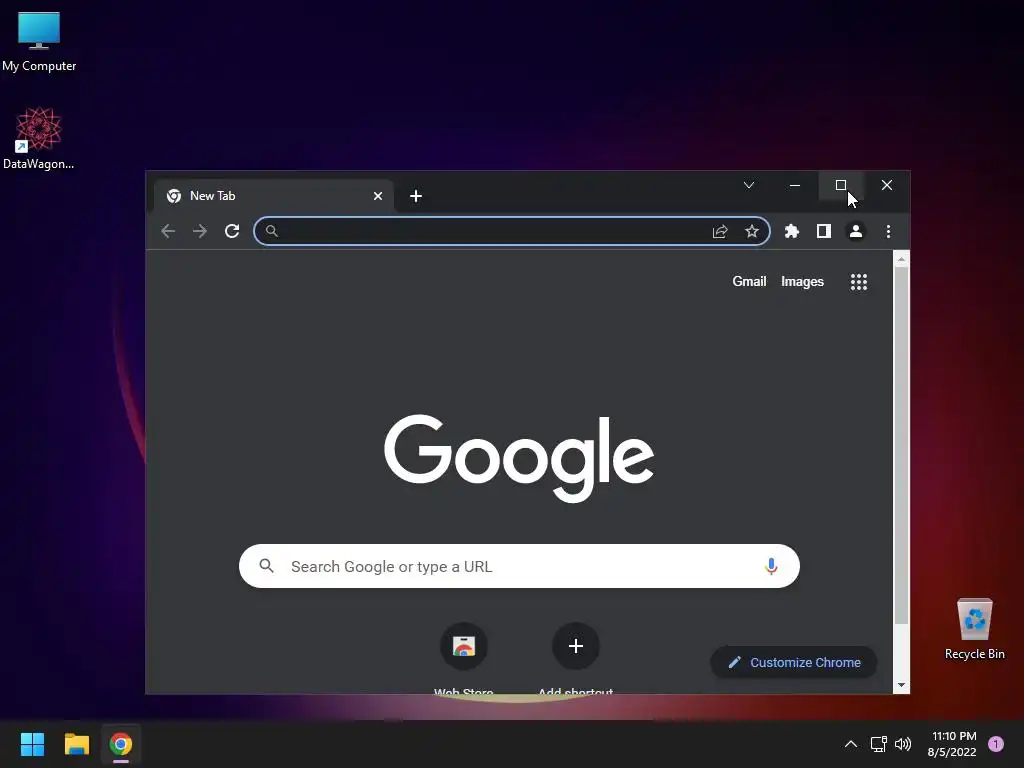
Task: Open the Extensions puzzle icon
Action: tap(792, 231)
